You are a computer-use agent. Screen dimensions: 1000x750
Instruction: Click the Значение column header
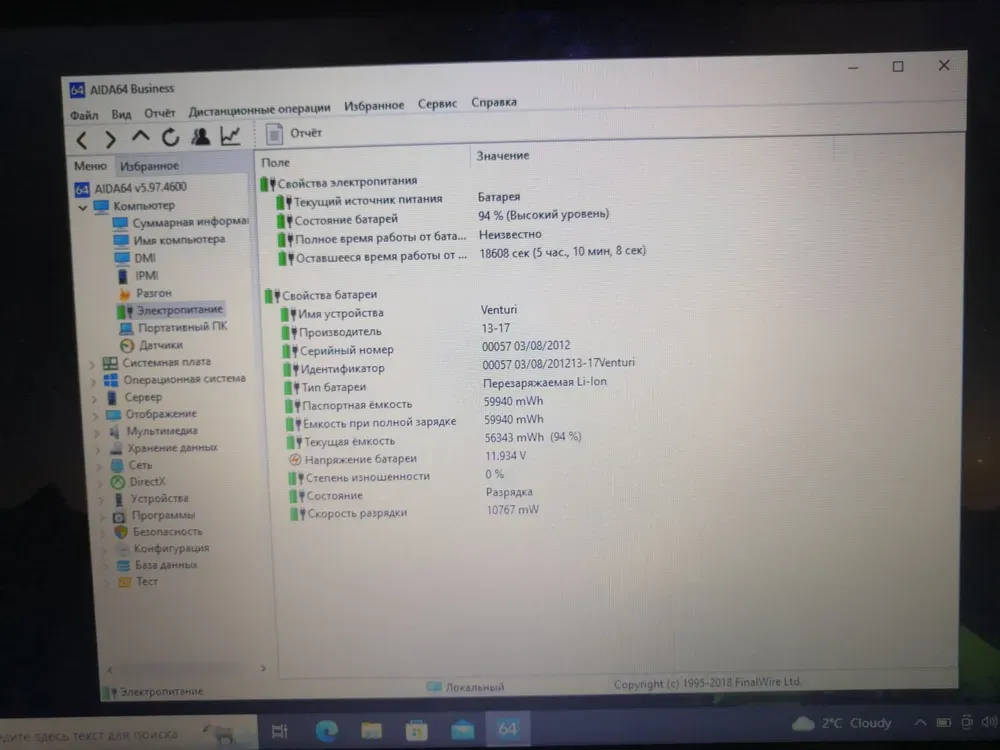[x=503, y=156]
